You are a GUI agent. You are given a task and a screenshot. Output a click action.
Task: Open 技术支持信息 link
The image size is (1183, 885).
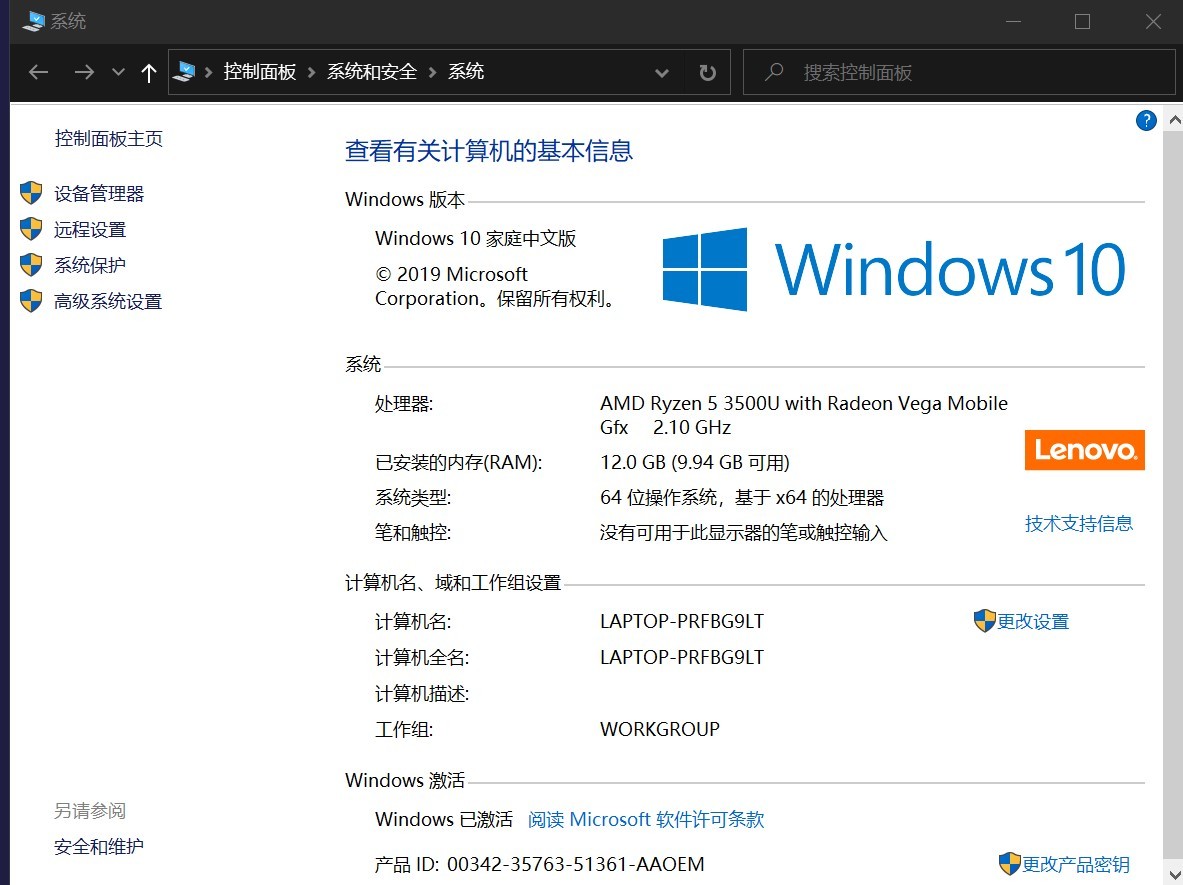pyautogui.click(x=1079, y=524)
